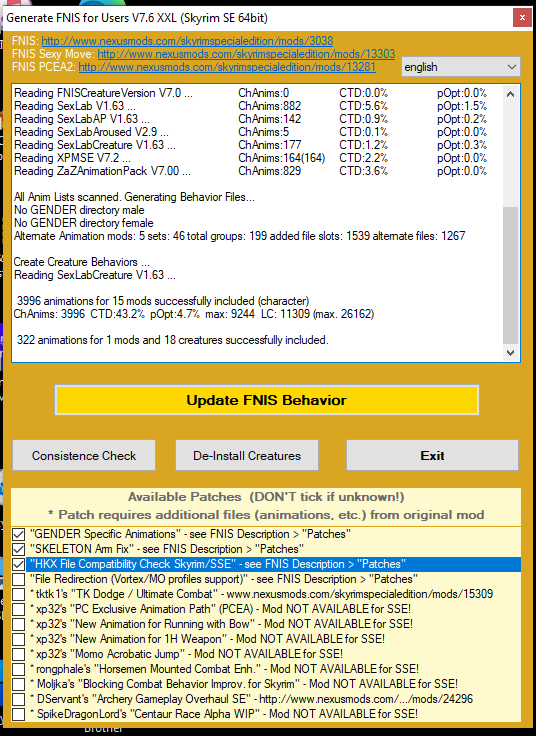Click the log scrollbar down arrow
Viewport: 536px width, 736px height.
click(511, 353)
